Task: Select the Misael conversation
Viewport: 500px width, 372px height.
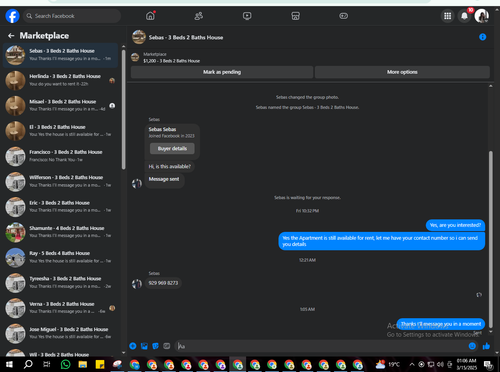Action: [x=61, y=106]
